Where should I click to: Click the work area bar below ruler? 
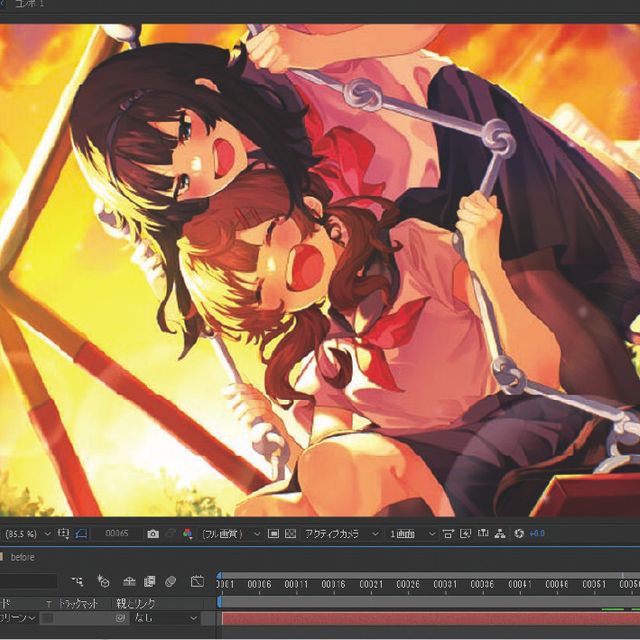coord(430,602)
